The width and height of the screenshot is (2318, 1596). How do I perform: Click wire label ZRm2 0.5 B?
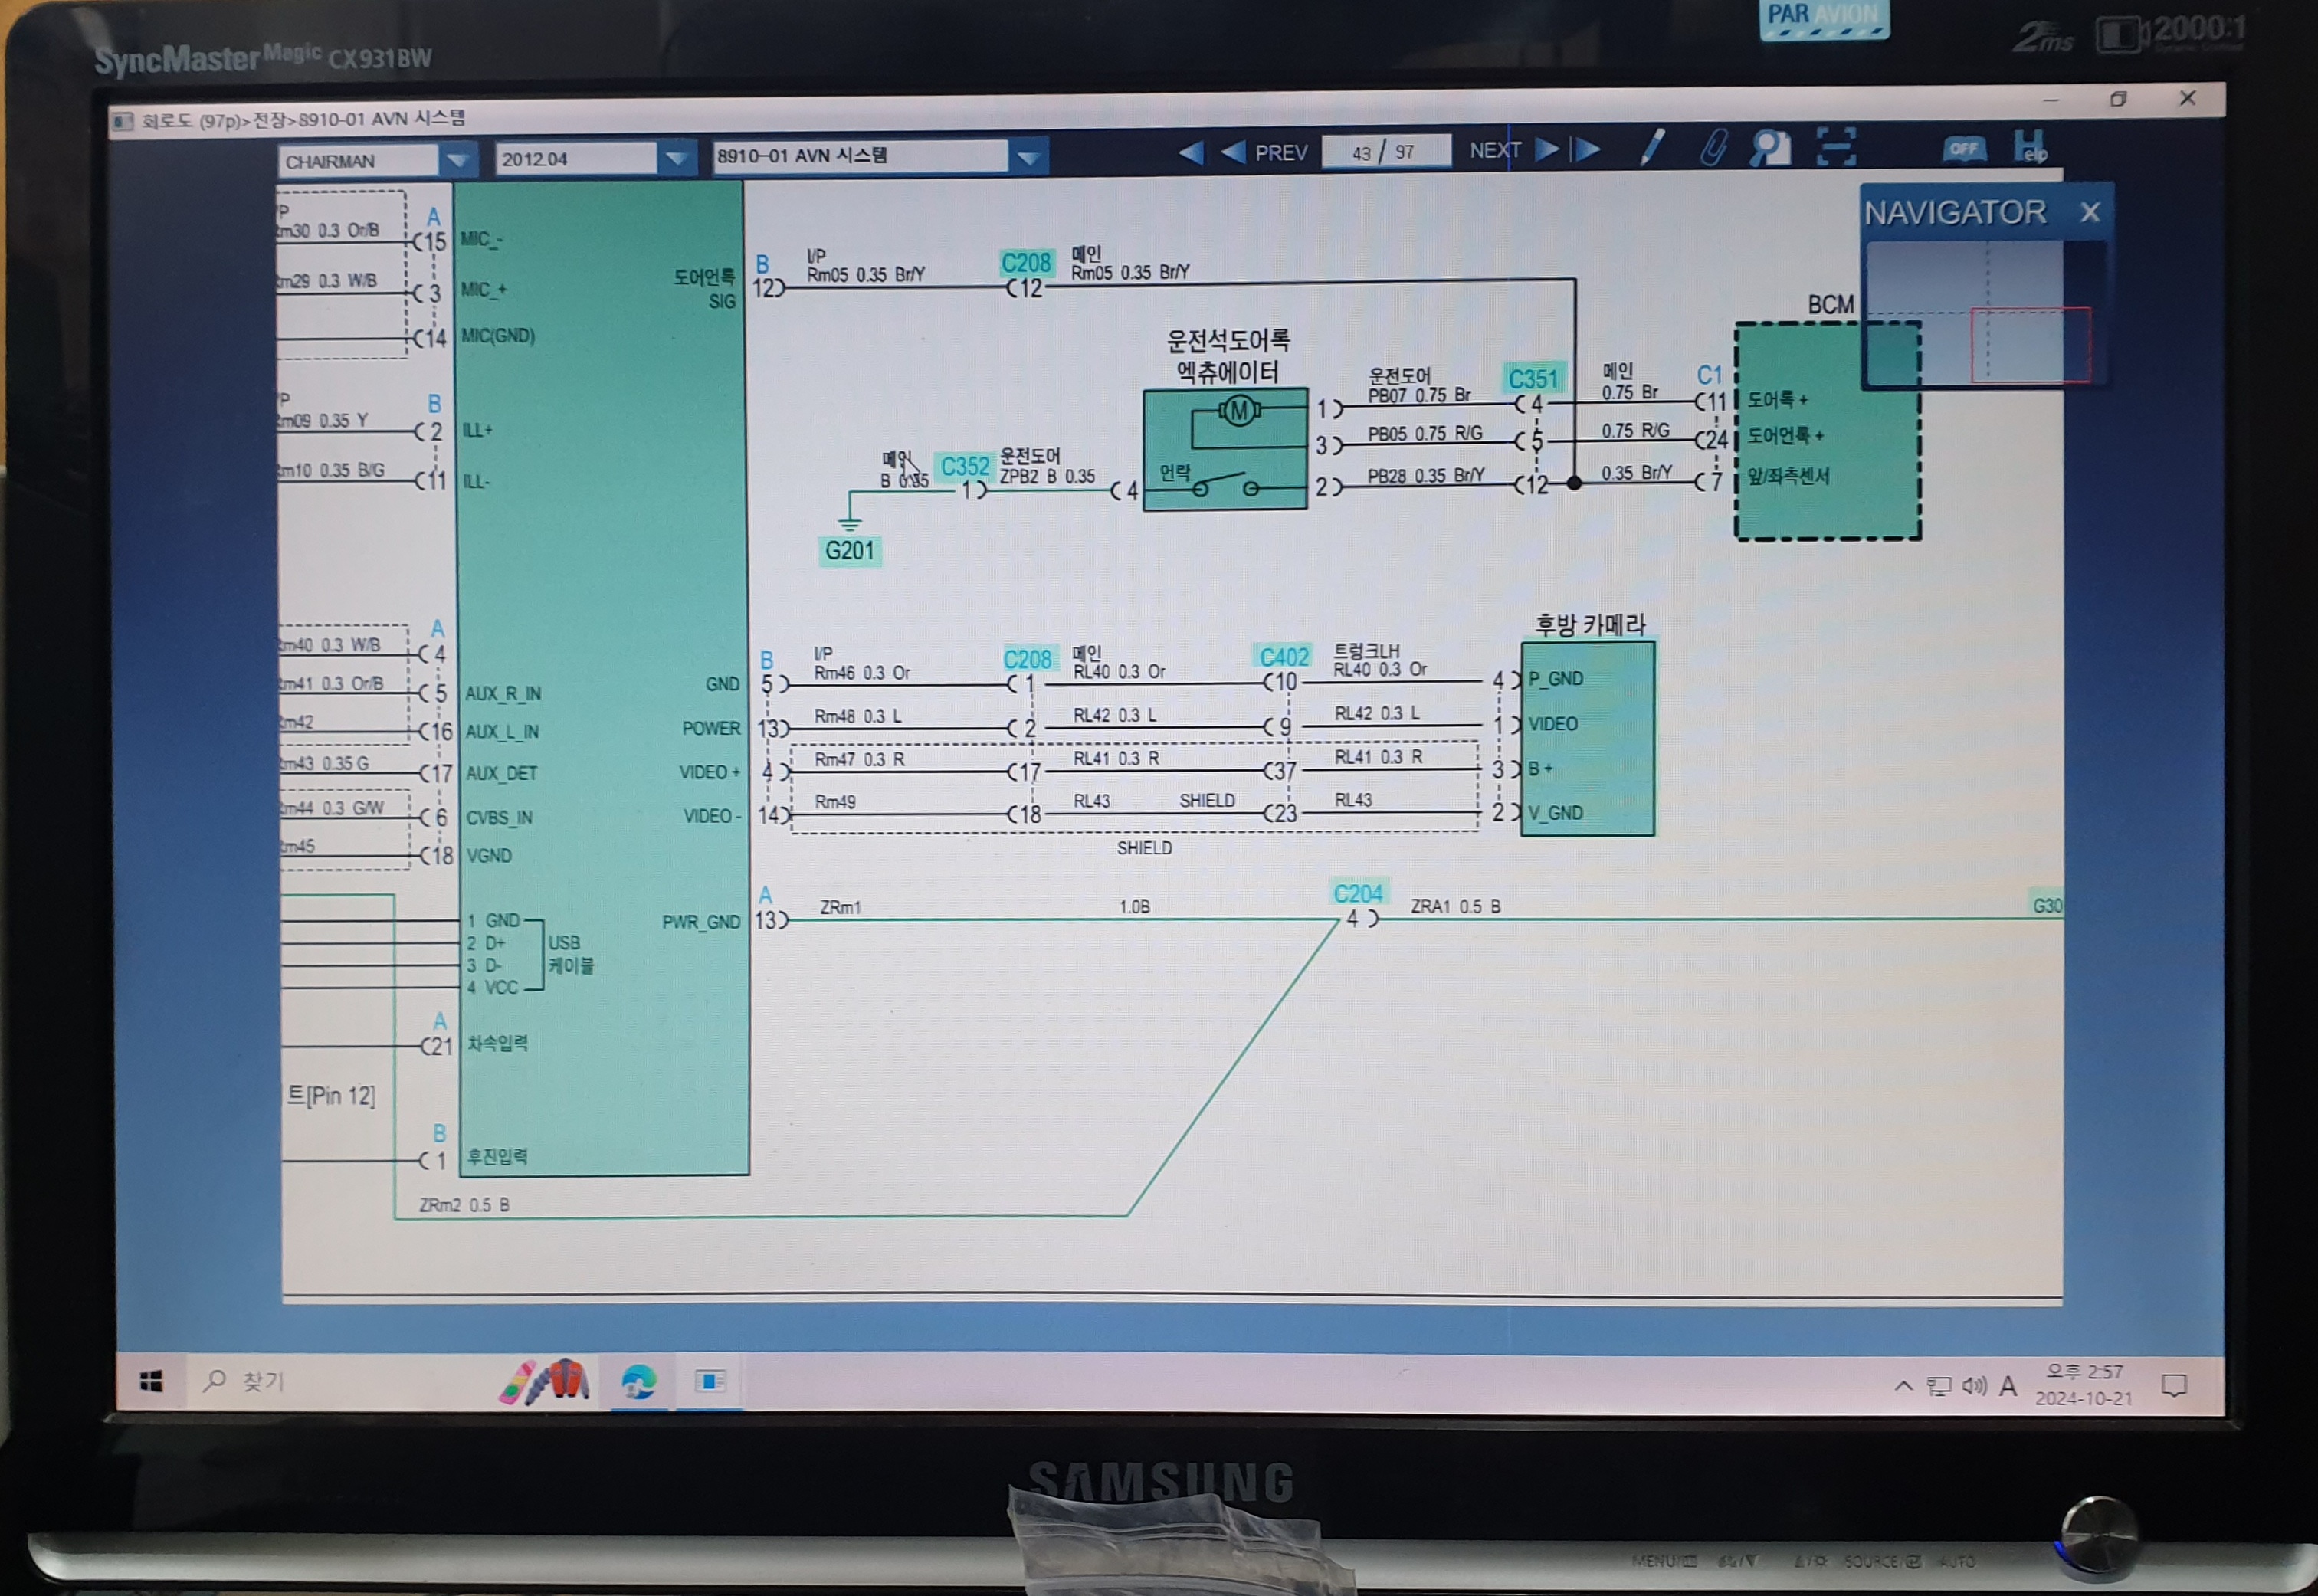pos(464,1205)
